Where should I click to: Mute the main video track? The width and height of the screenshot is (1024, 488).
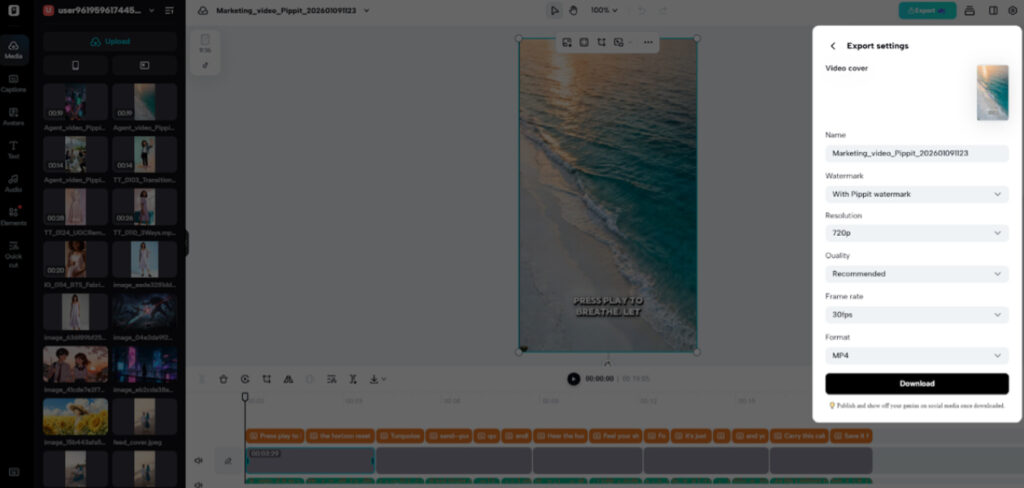coord(199,461)
